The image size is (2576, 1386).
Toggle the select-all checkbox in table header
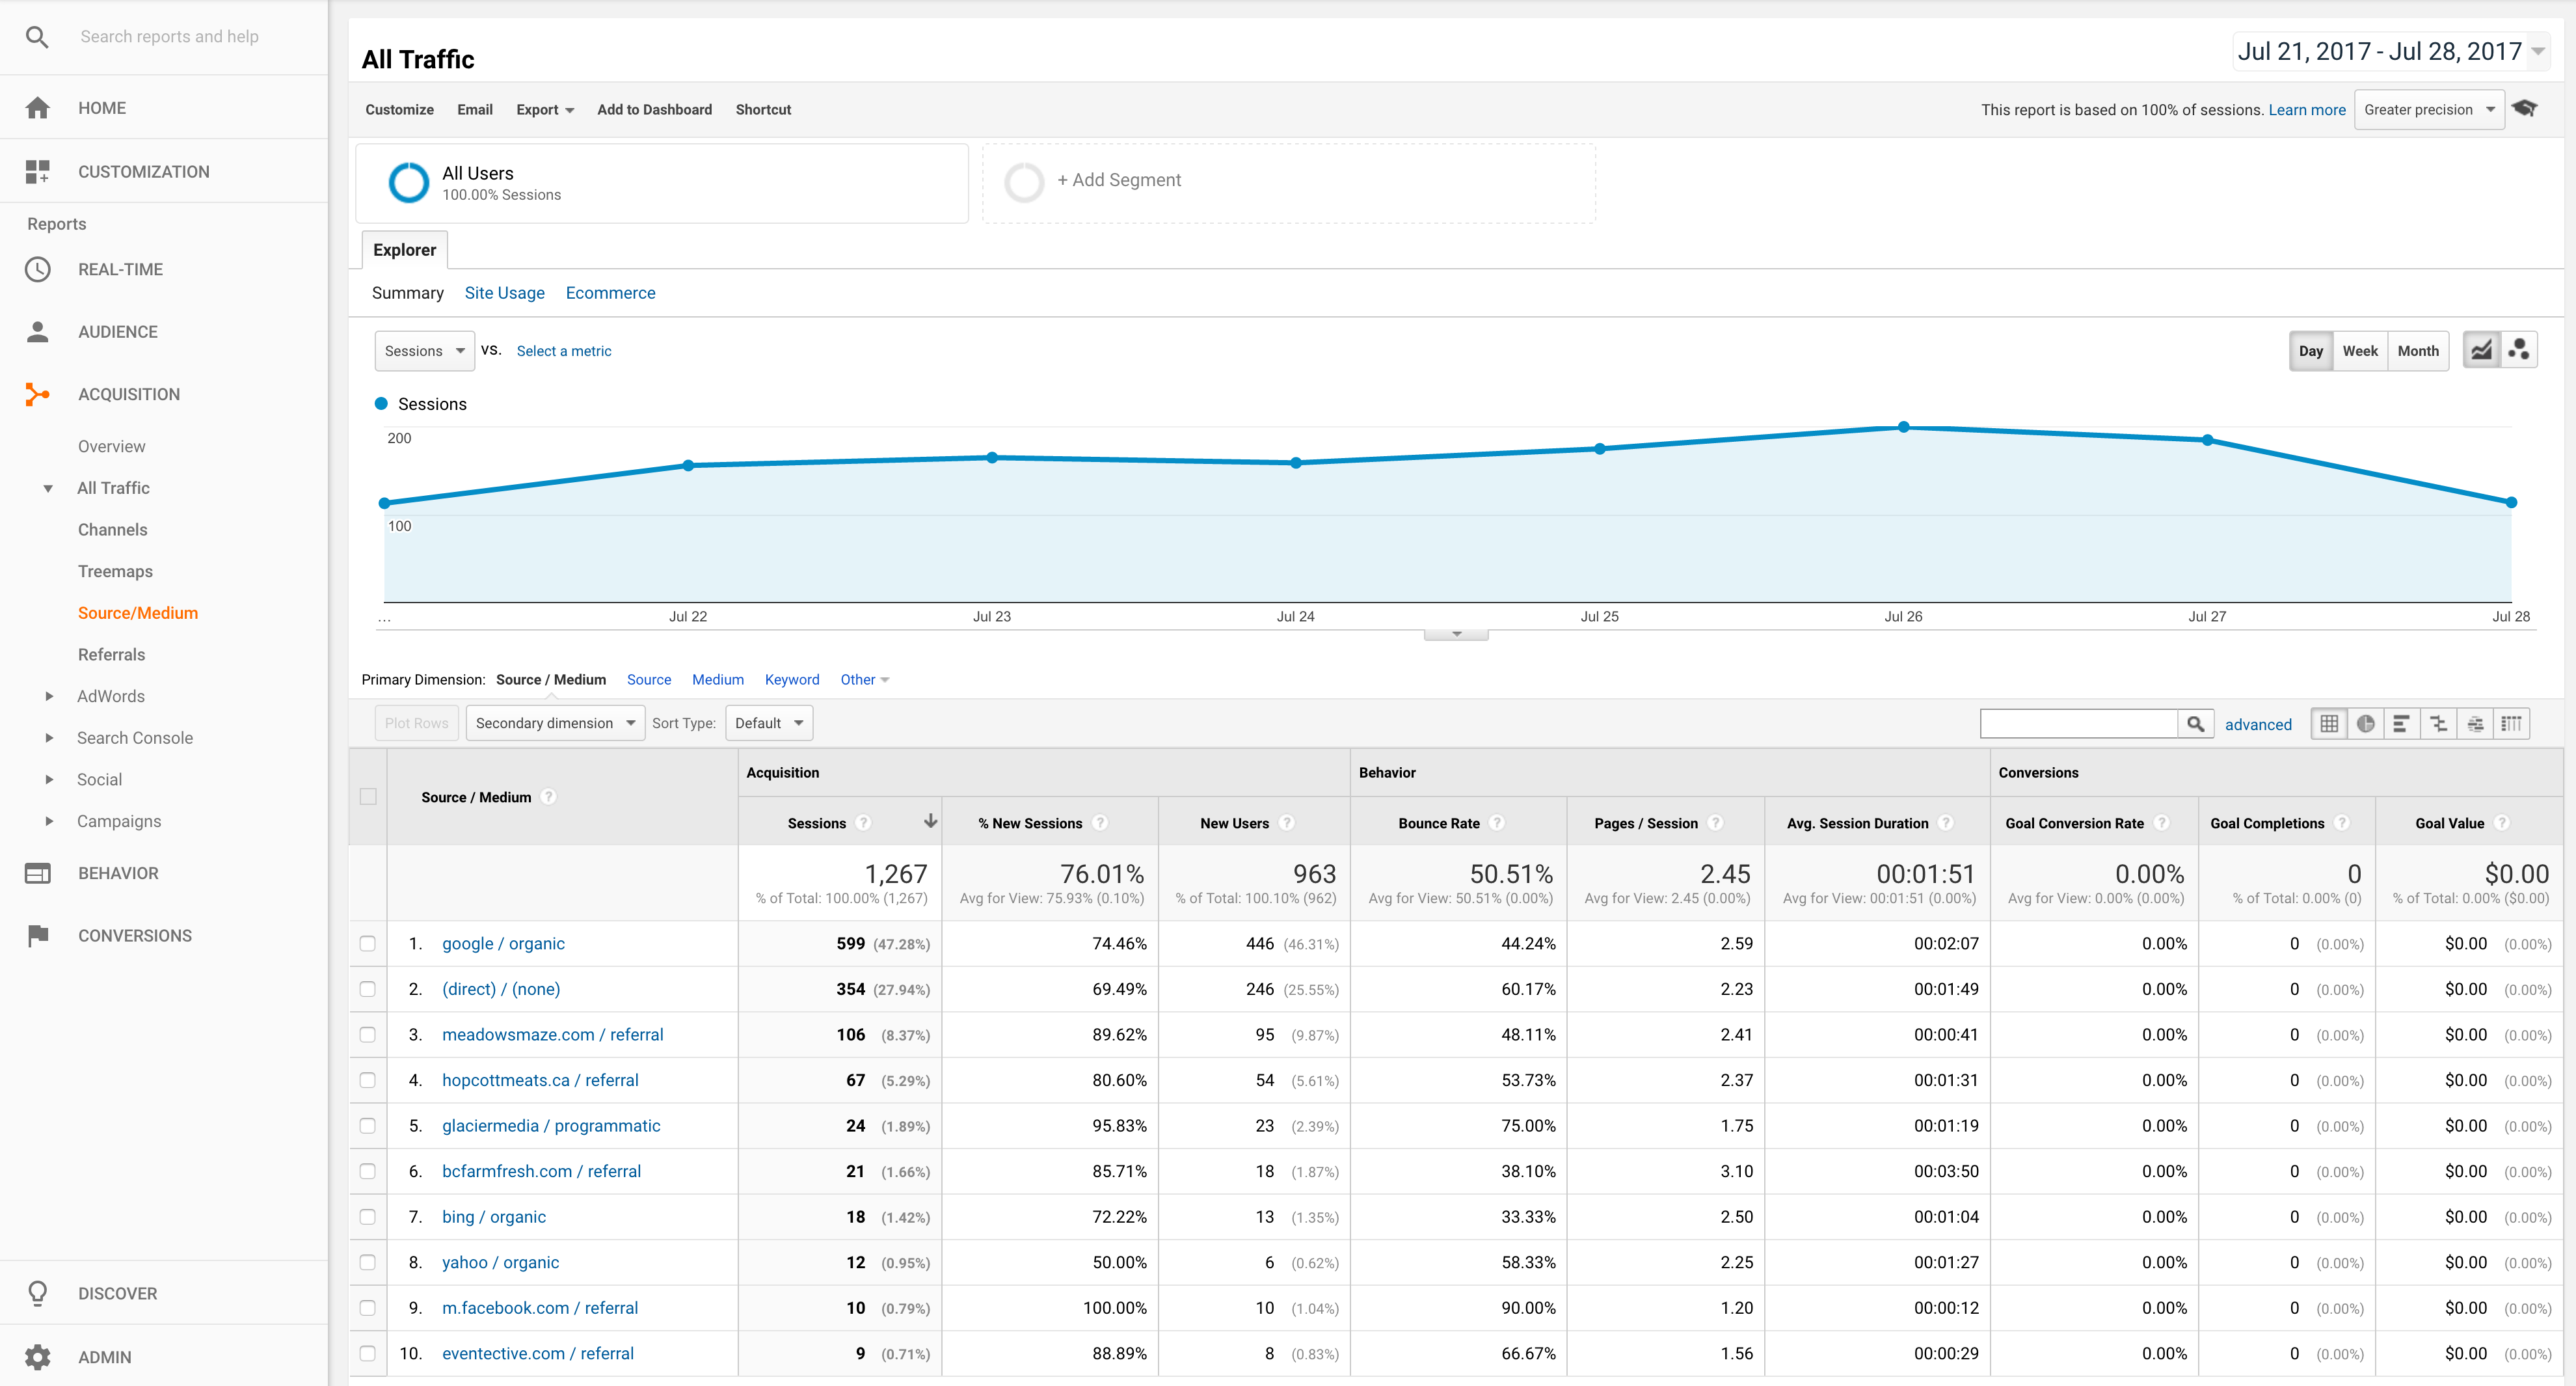[x=368, y=796]
